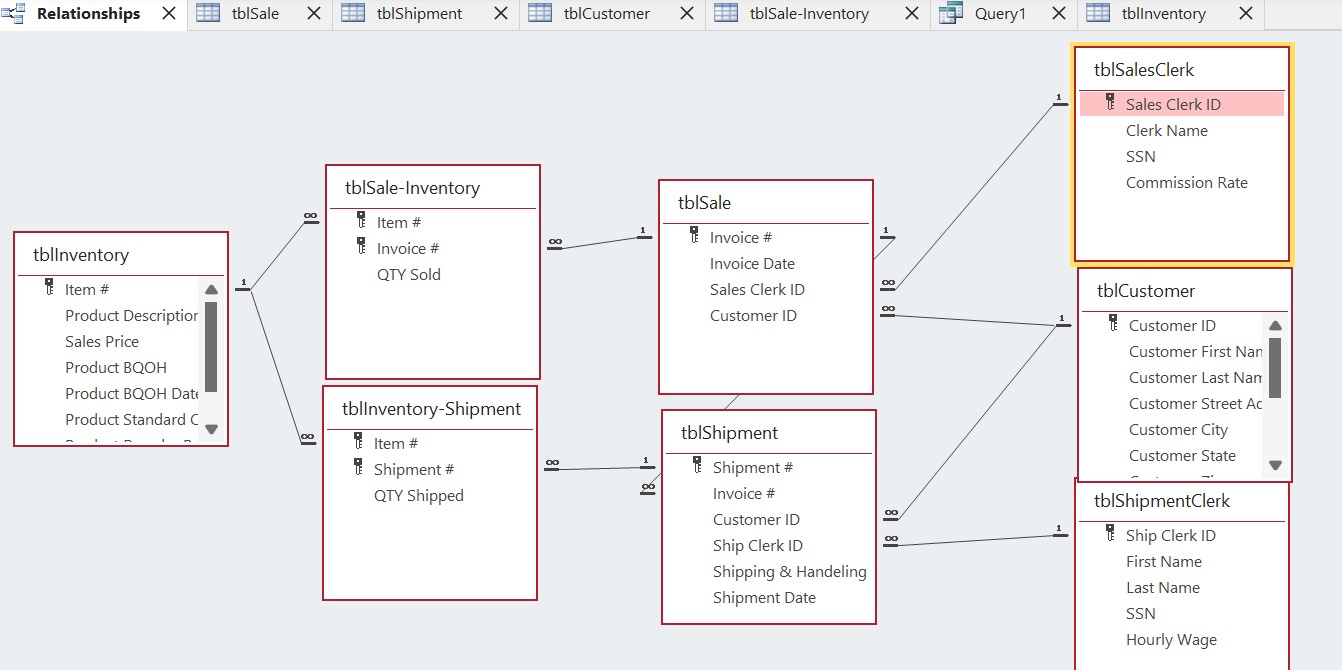Select the Hourly Wage field in tblShipmentClerk
The image size is (1342, 670).
pyautogui.click(x=1171, y=639)
